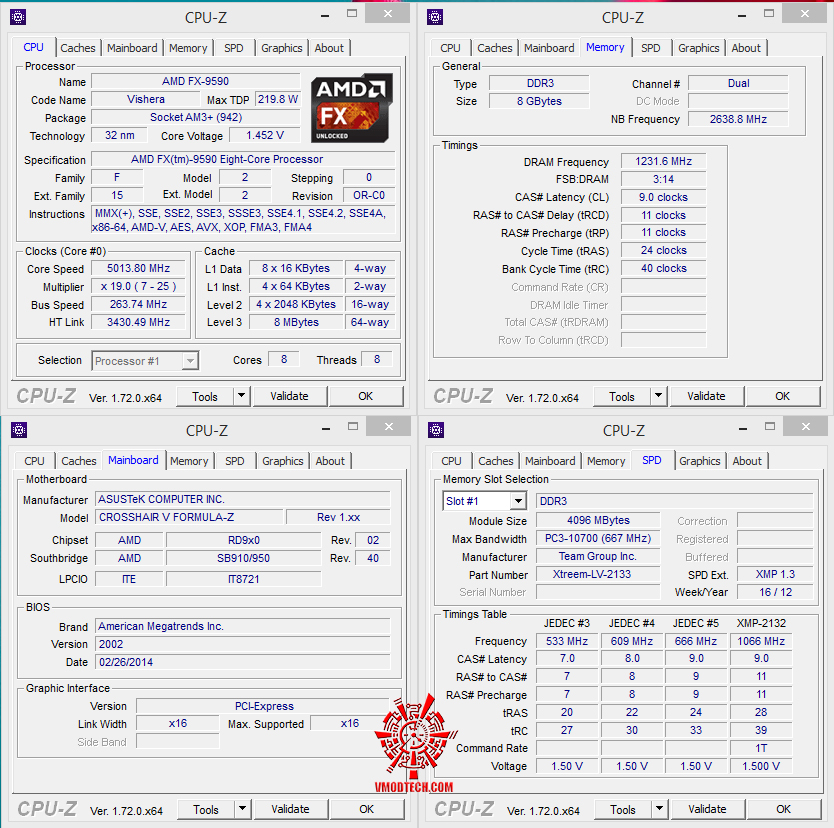Screen dimensions: 834x828
Task: Click Tools button in SPD window
Action: (623, 809)
